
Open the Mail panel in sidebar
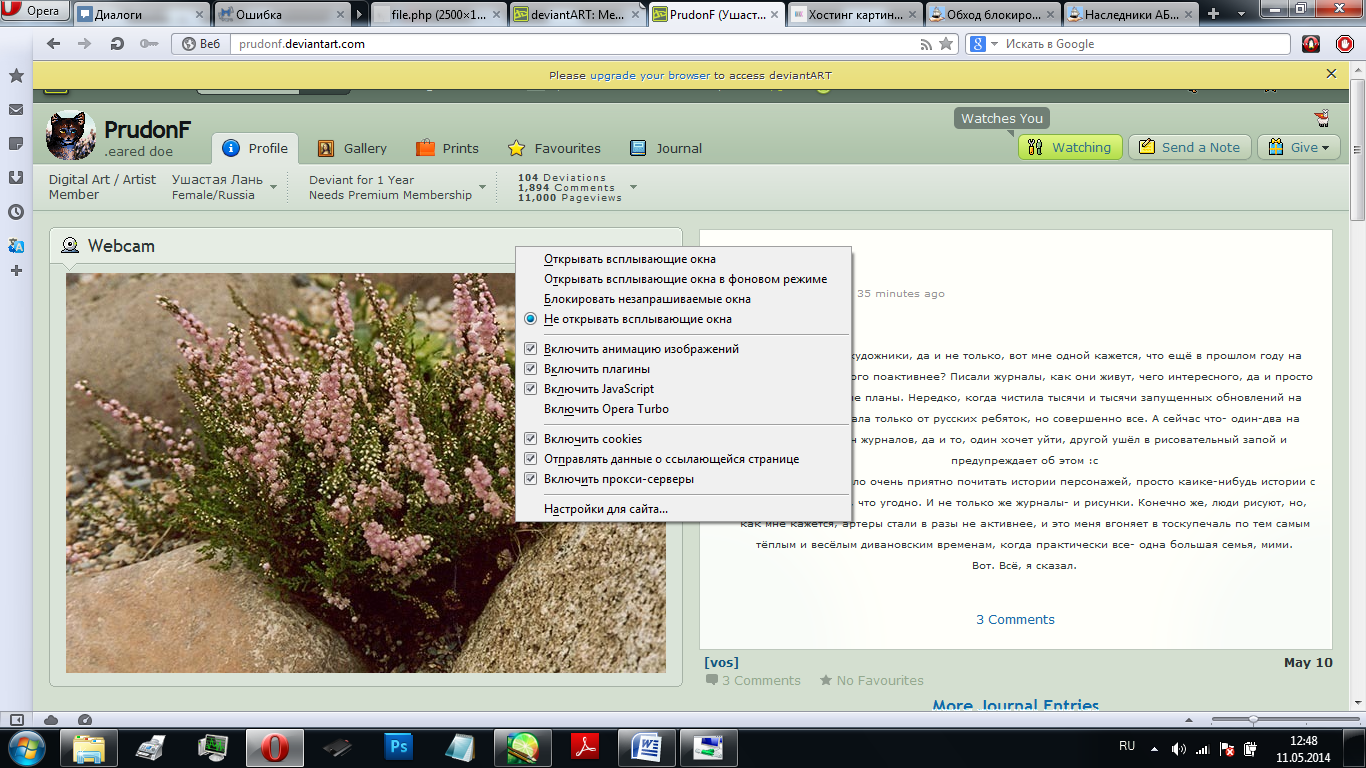tap(16, 110)
